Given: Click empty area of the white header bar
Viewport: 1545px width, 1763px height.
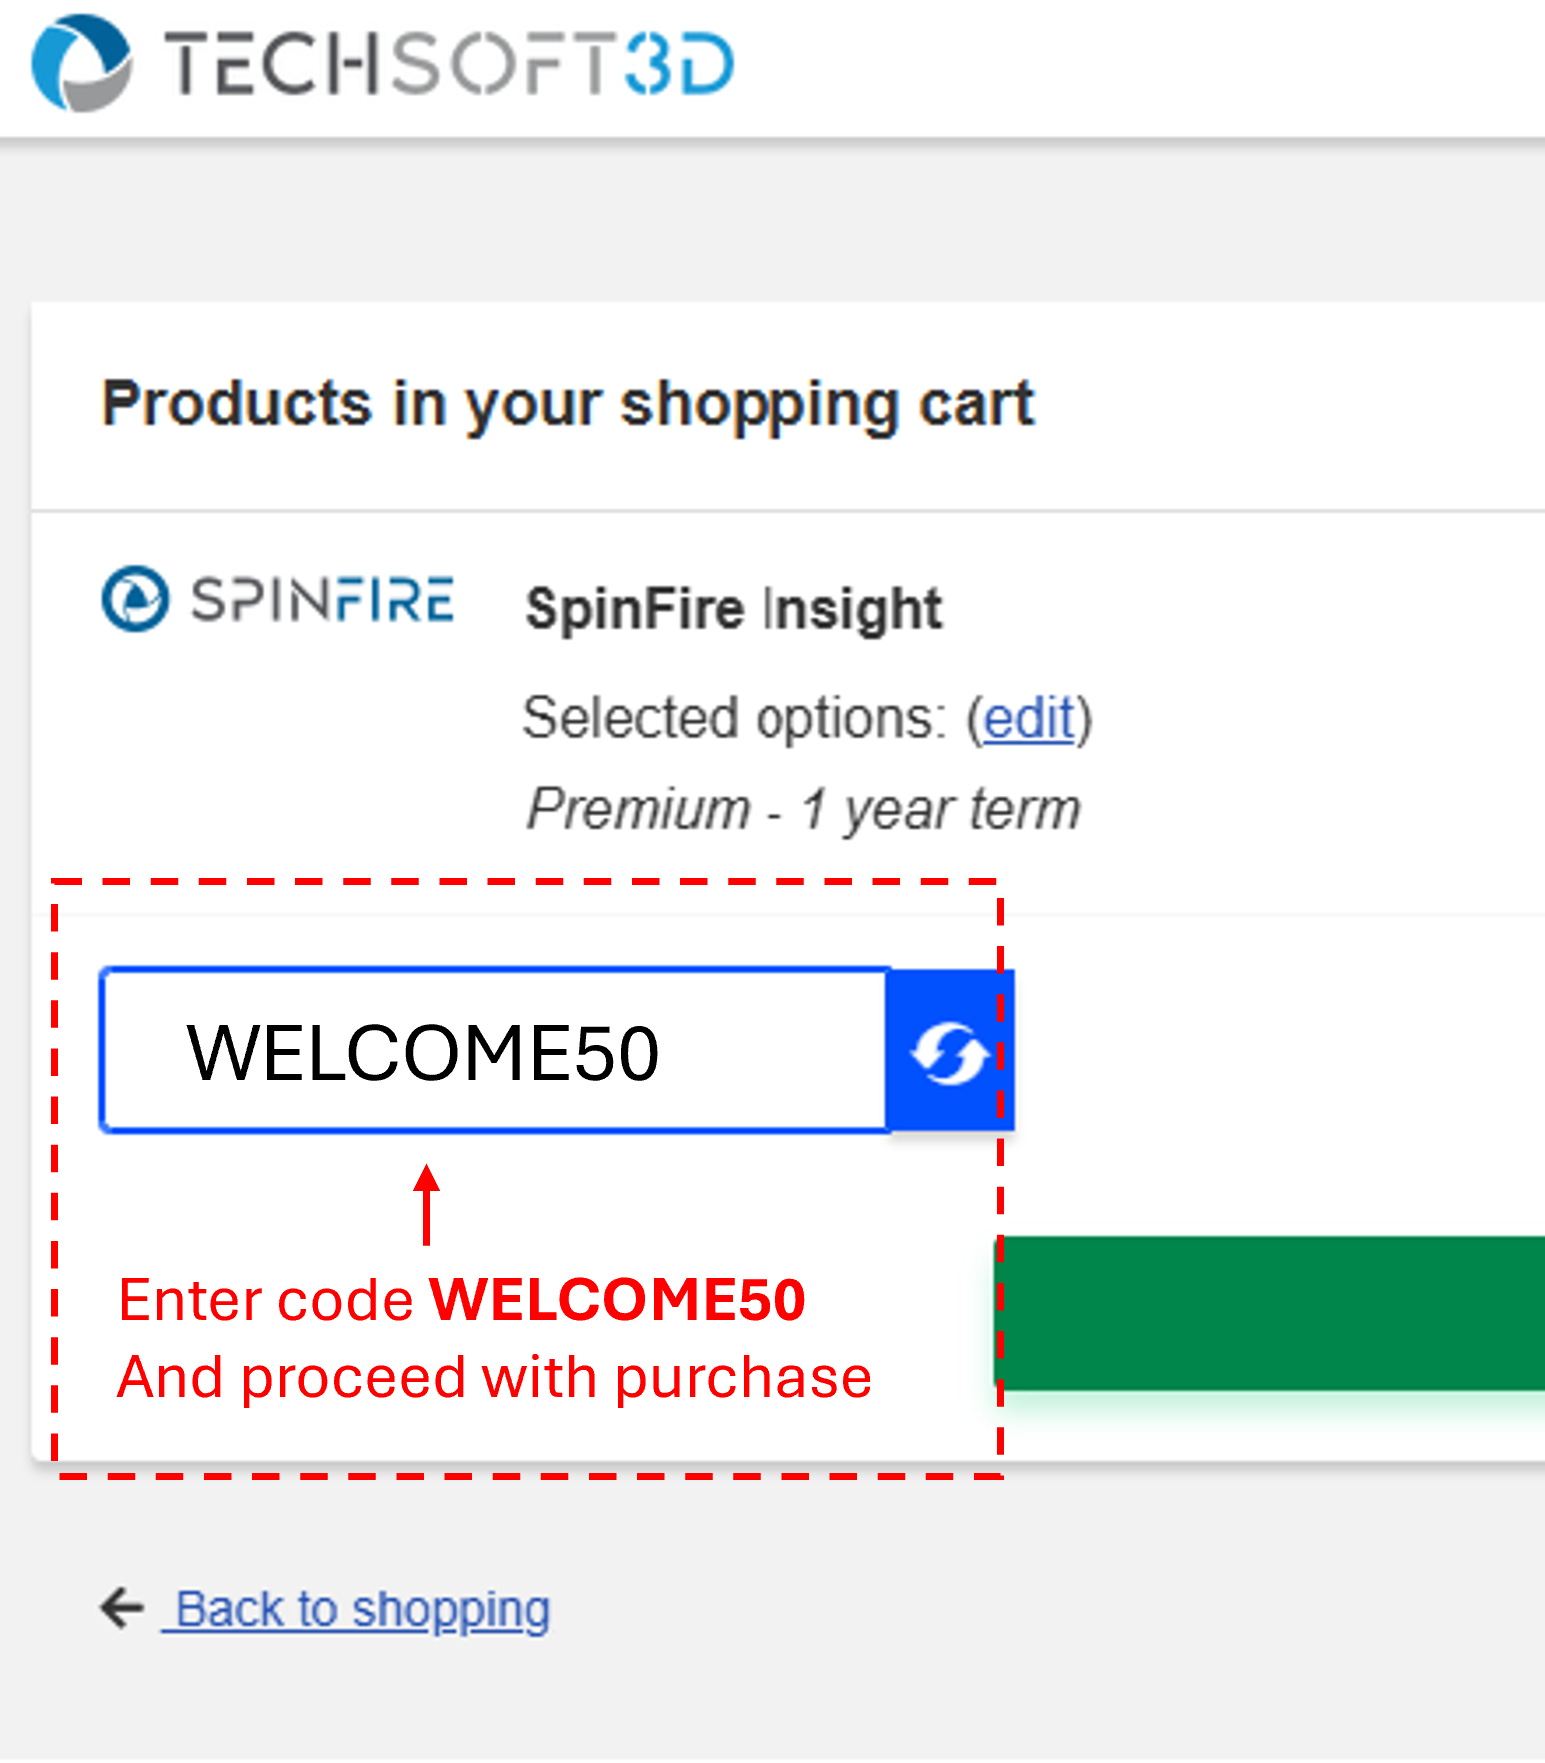Looking at the screenshot, I should [1150, 66].
